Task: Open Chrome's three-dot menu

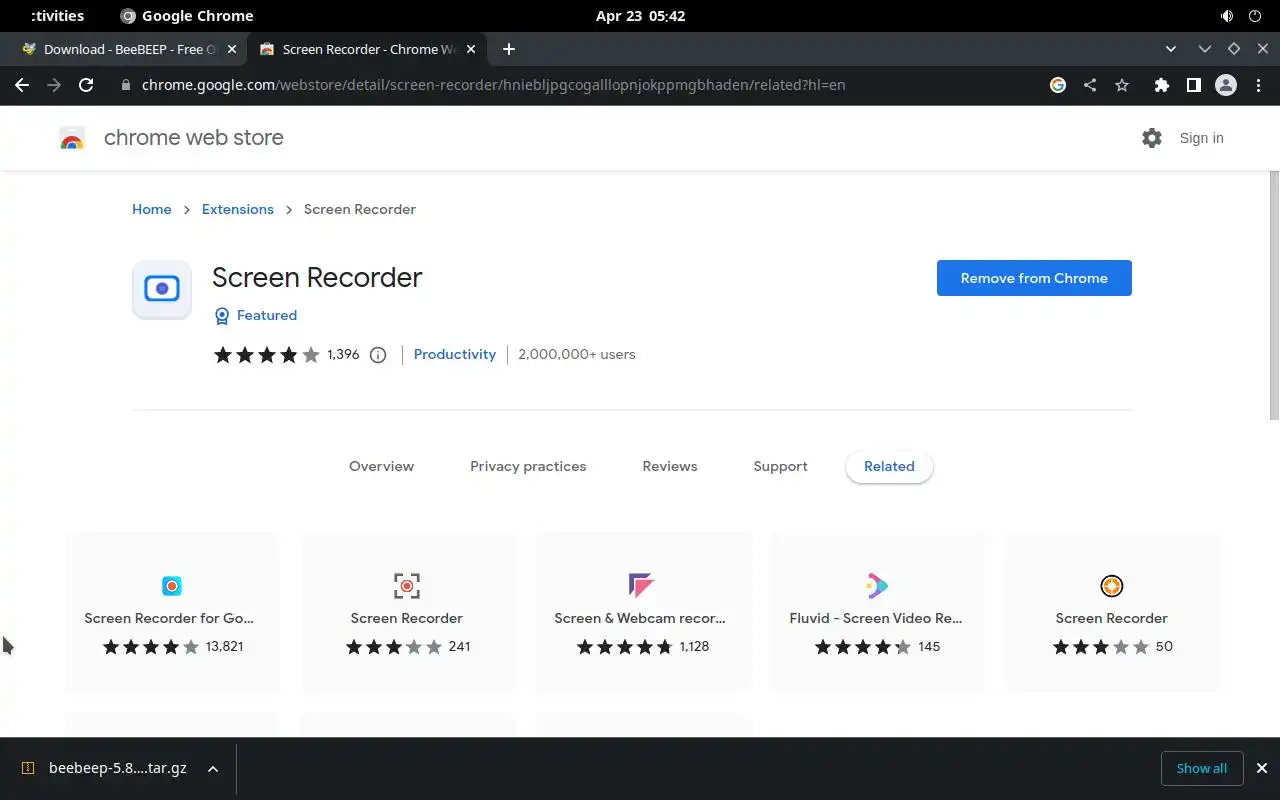Action: coord(1258,85)
